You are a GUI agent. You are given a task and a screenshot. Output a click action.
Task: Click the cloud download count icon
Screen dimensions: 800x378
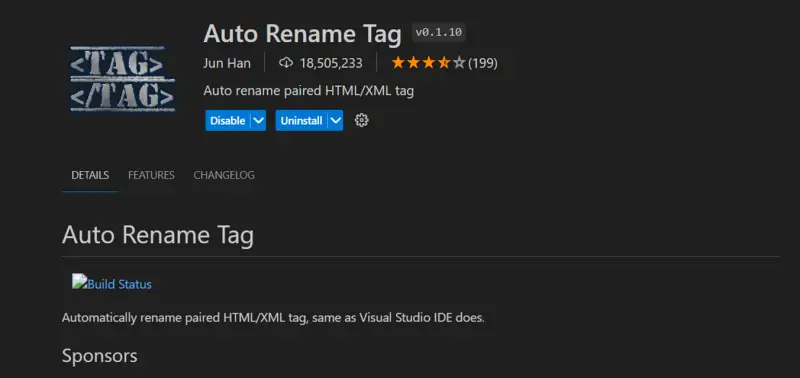pos(286,63)
